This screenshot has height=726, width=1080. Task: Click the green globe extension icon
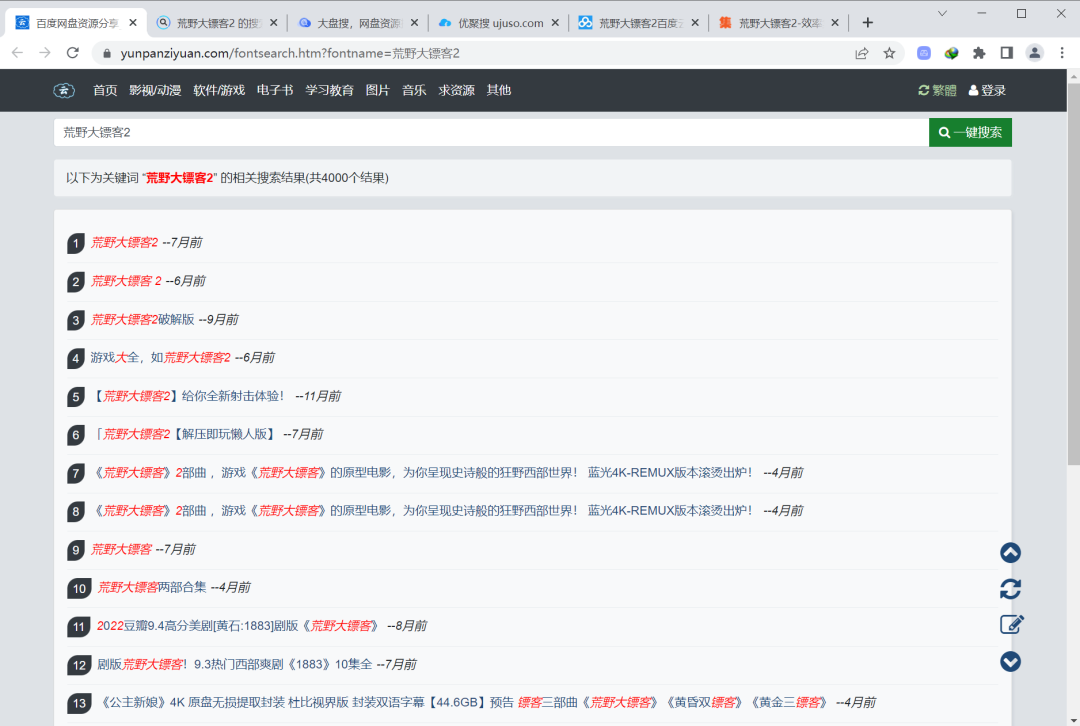[951, 53]
